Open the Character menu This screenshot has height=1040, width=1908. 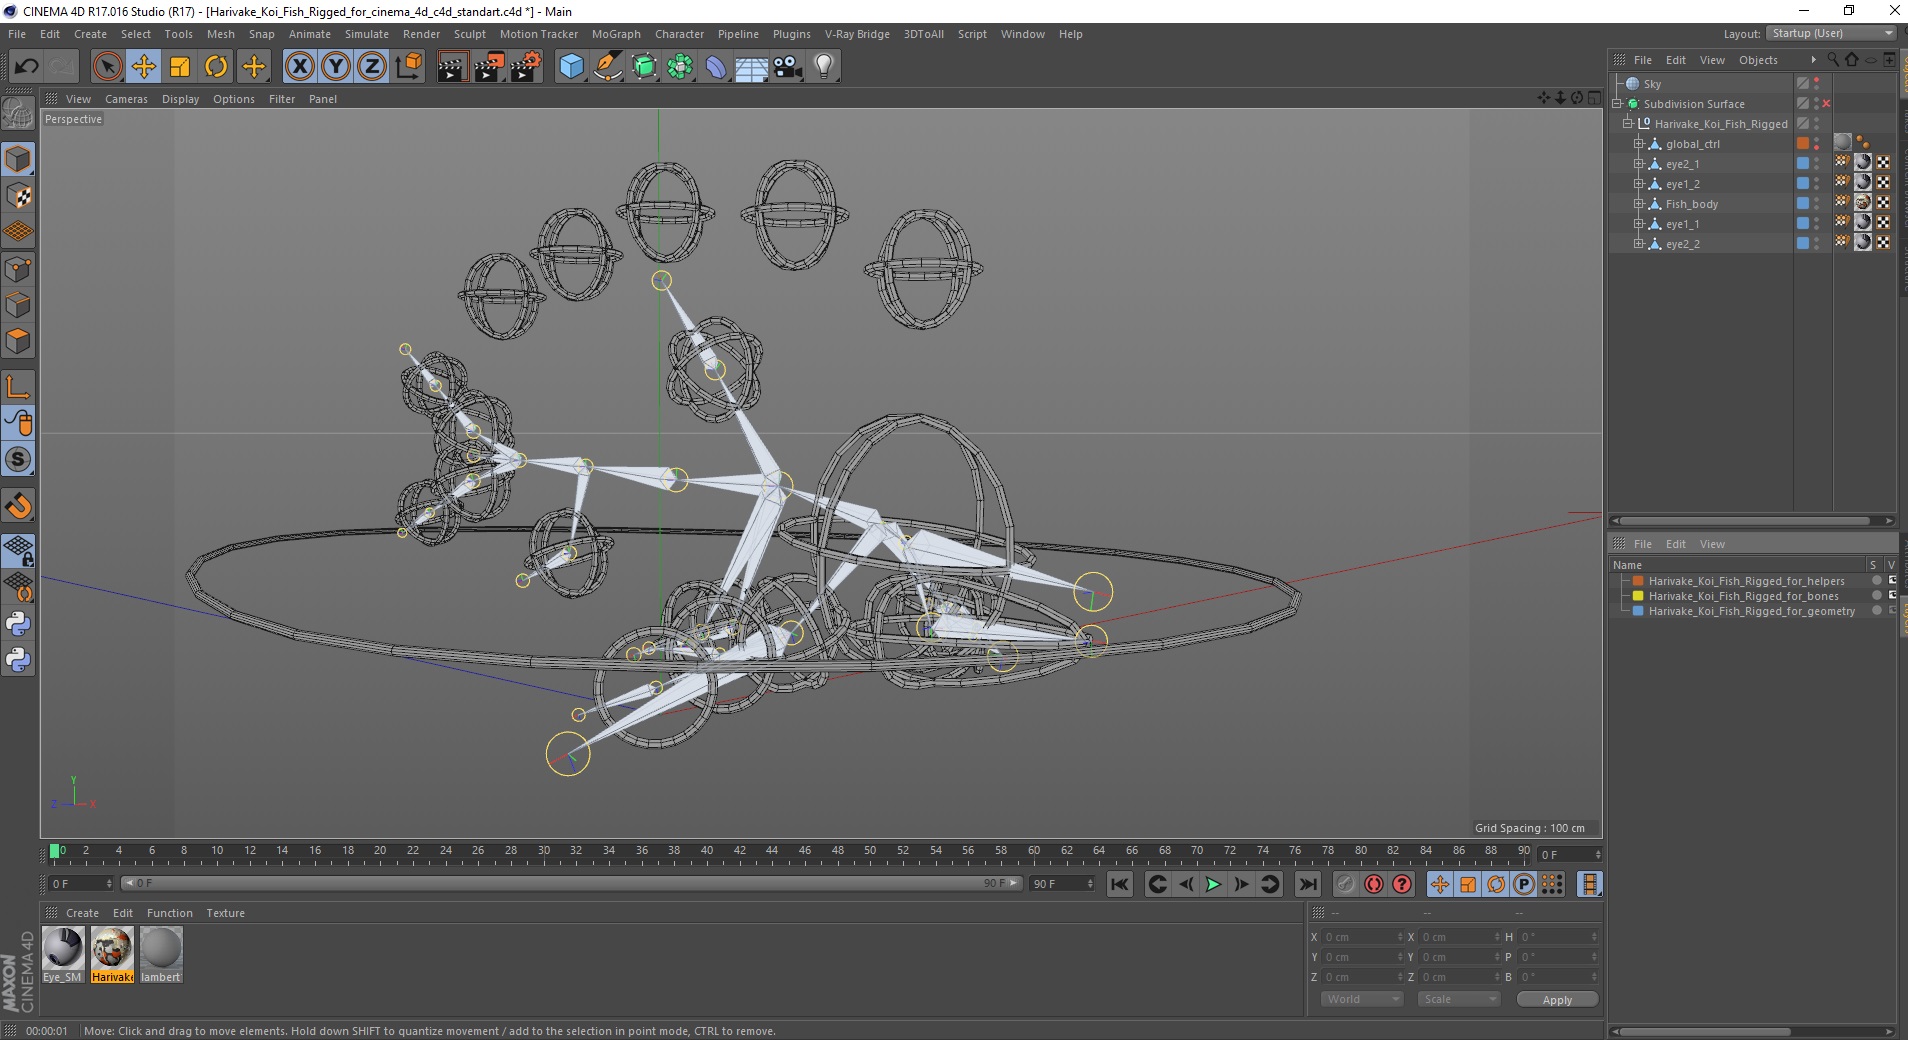click(x=679, y=34)
